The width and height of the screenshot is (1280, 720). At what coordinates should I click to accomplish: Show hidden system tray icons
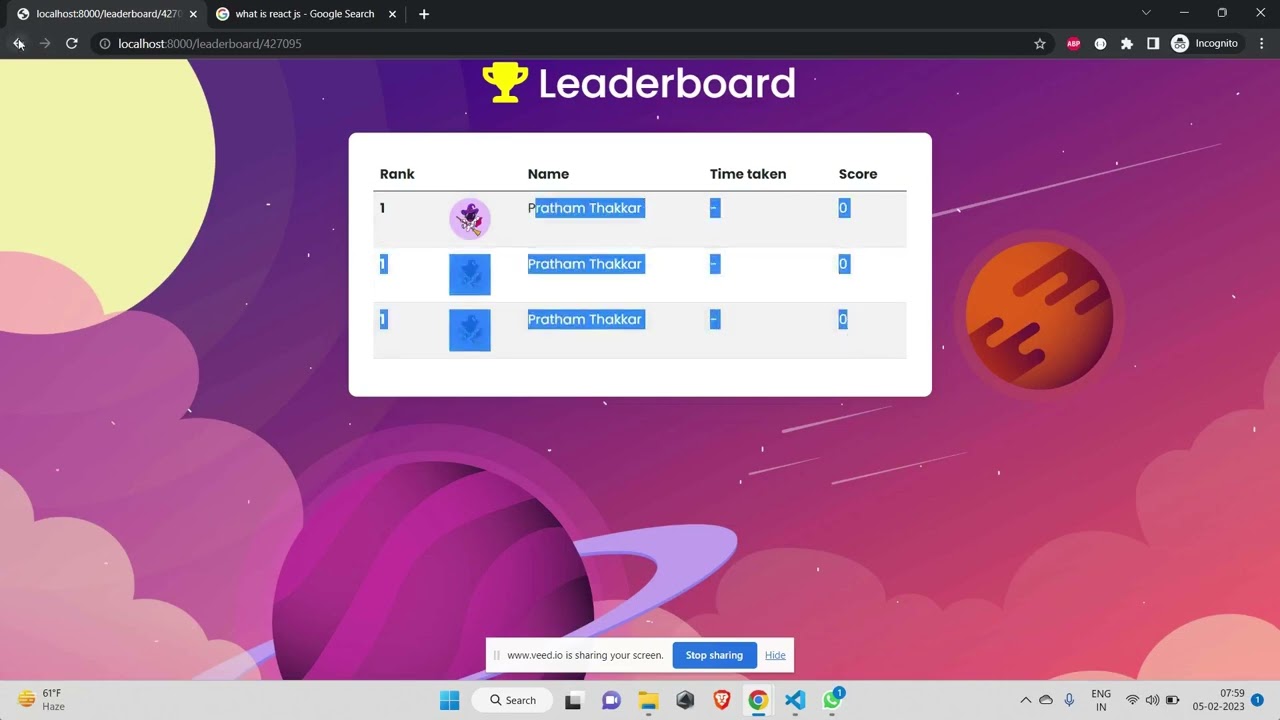pyautogui.click(x=1025, y=700)
